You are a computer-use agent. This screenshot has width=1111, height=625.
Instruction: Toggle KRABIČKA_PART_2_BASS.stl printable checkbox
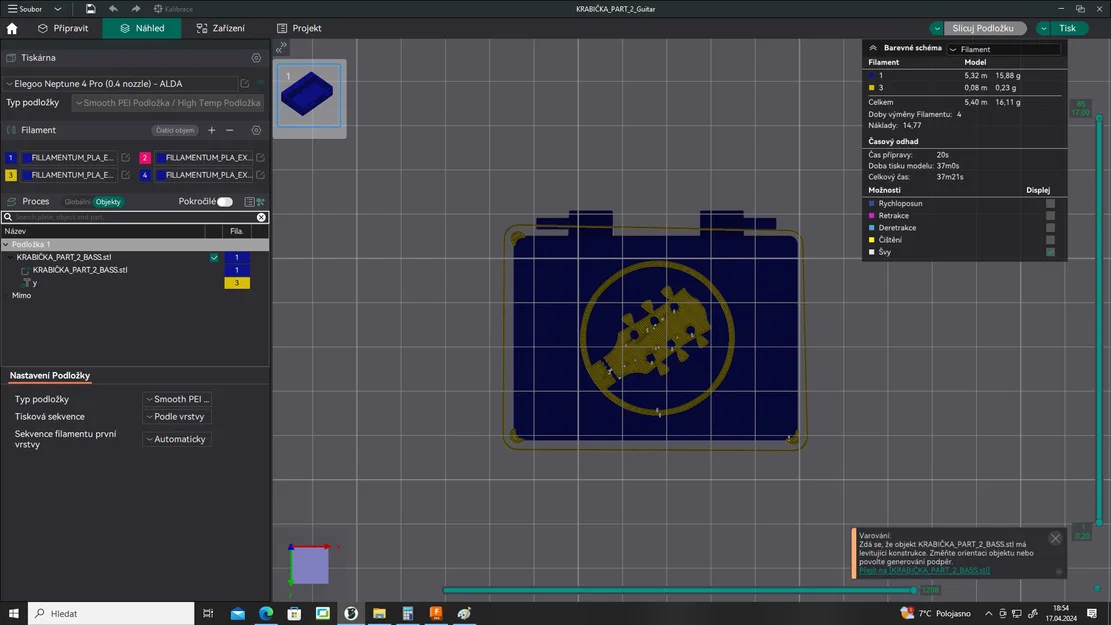click(x=214, y=257)
